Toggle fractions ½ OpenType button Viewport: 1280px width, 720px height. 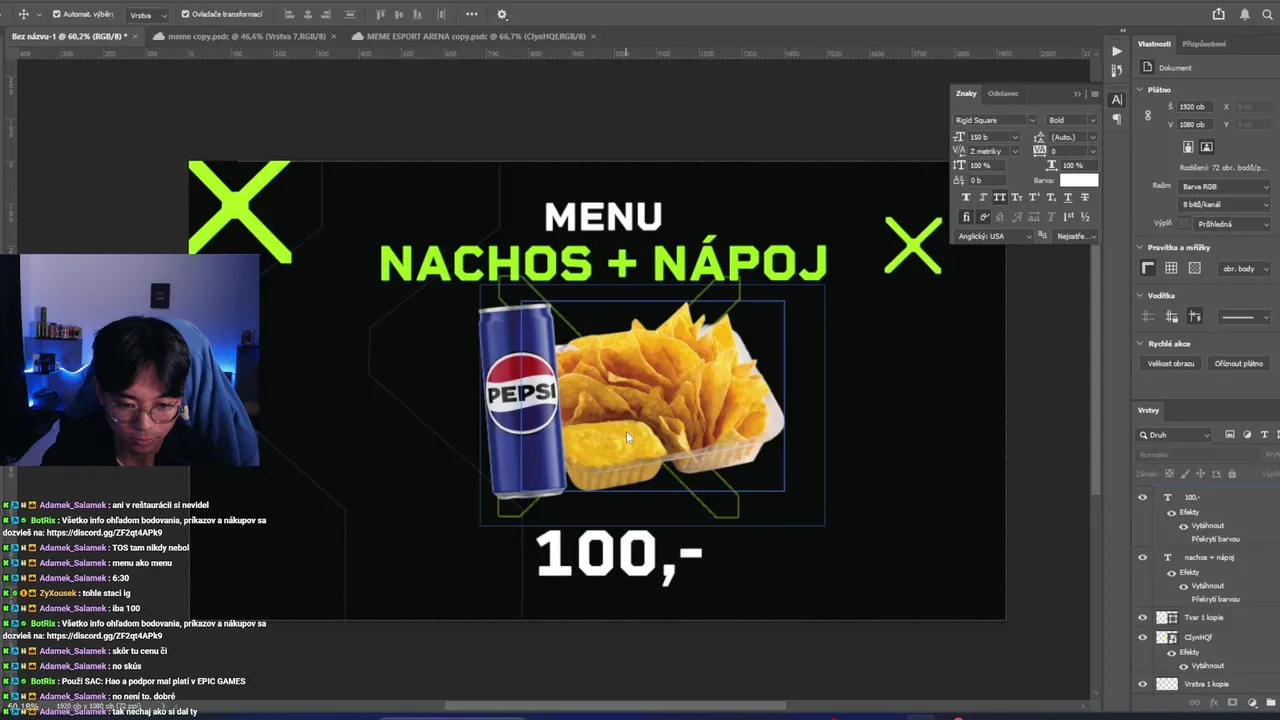click(x=1085, y=216)
